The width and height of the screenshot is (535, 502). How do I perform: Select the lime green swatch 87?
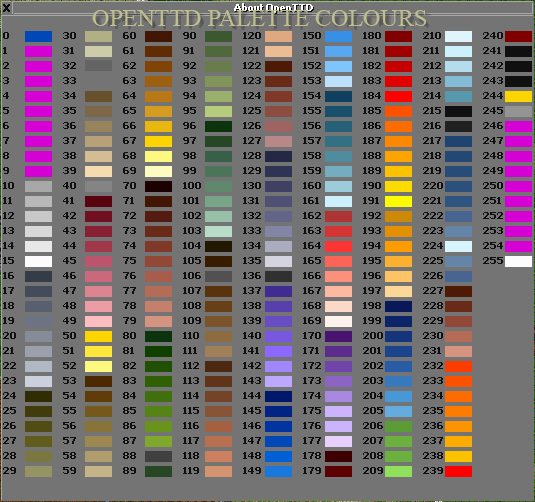click(159, 442)
